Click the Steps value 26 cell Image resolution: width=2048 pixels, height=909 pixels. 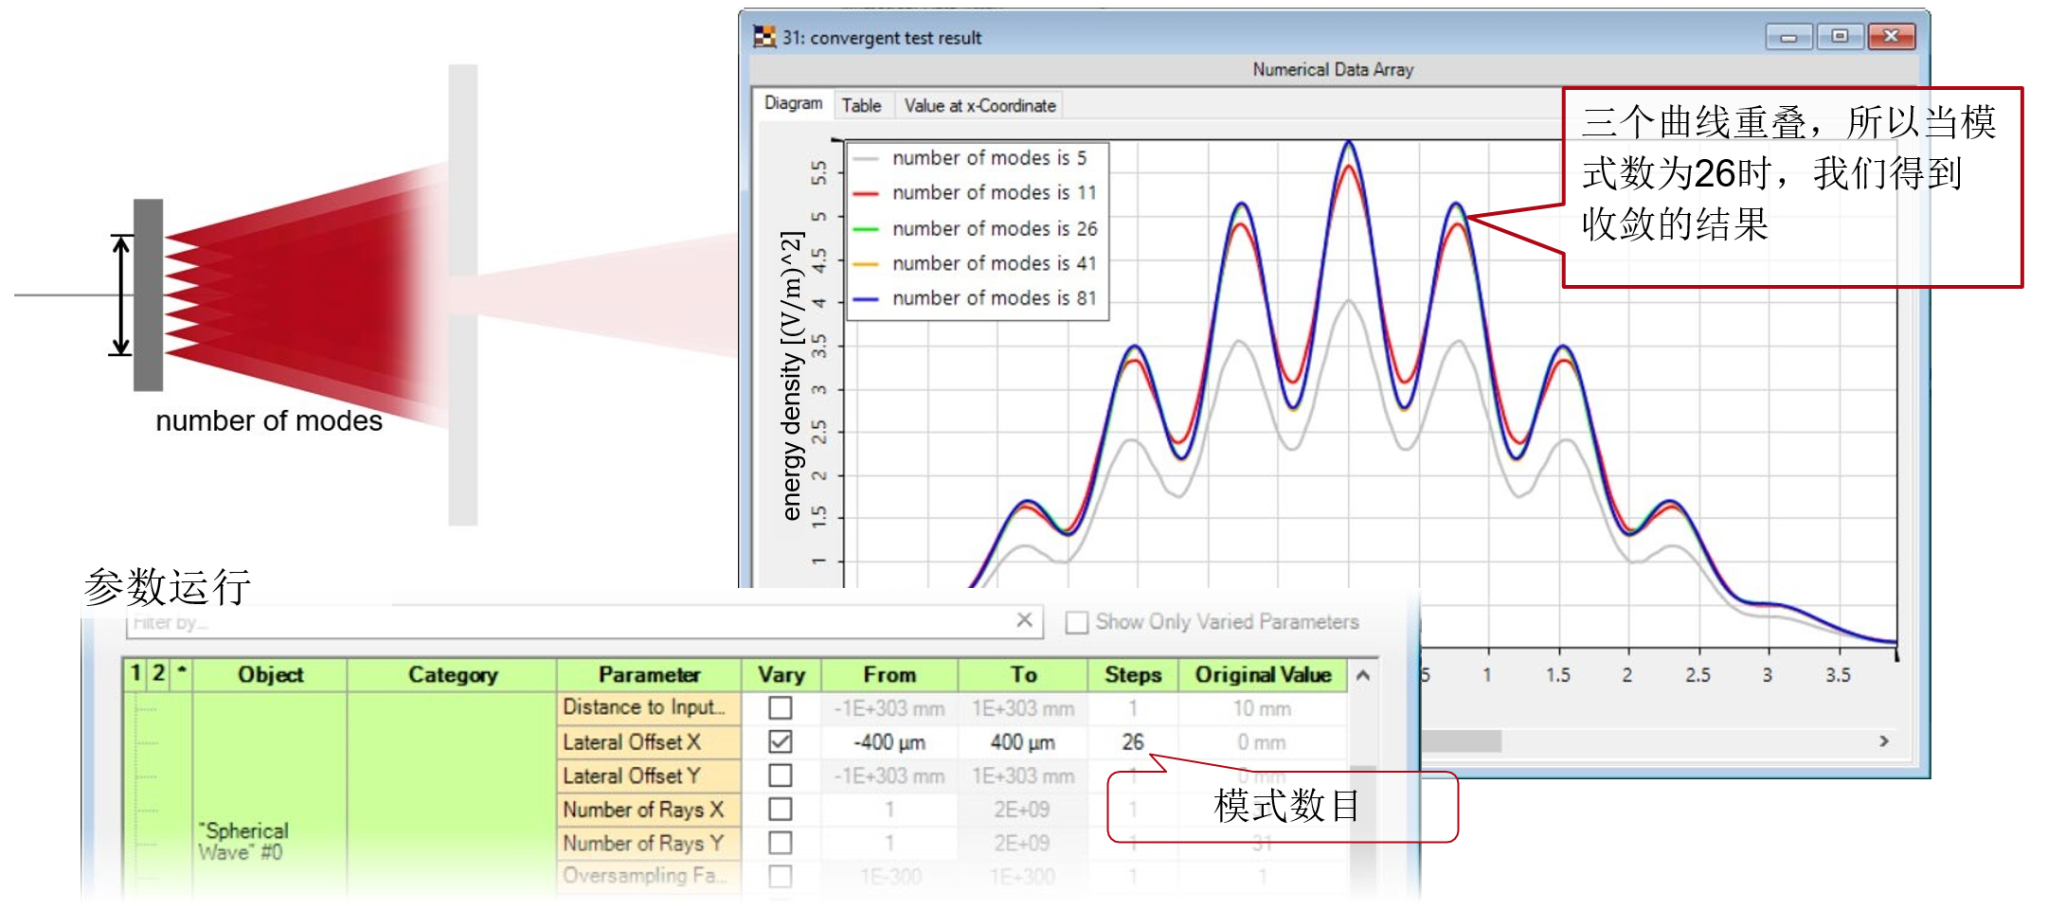click(1132, 742)
